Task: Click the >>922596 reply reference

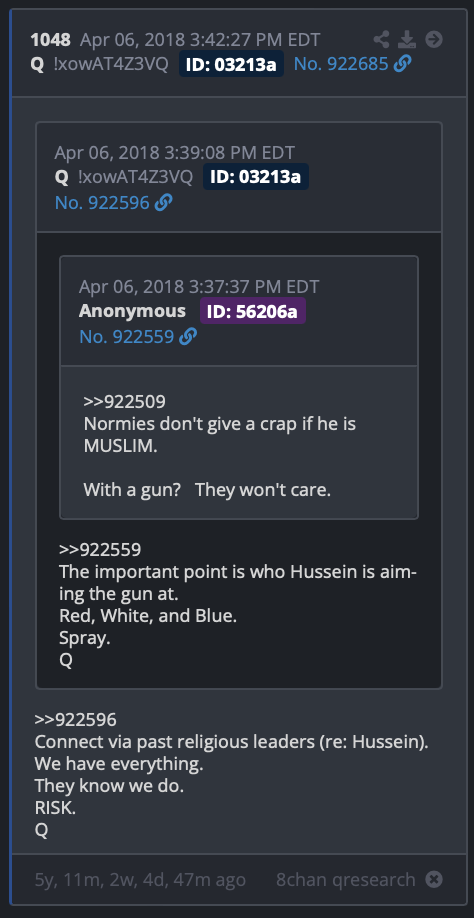Action: pyautogui.click(x=75, y=720)
